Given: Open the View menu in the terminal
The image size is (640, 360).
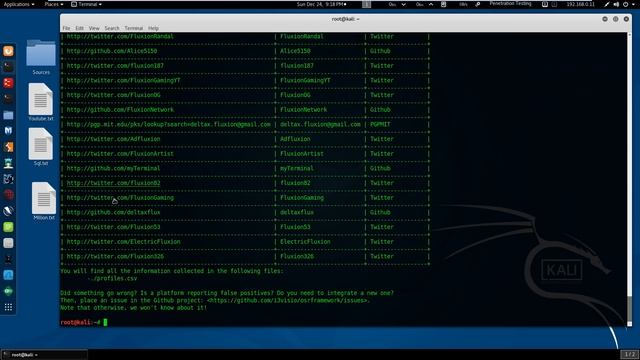Looking at the screenshot, I should click(94, 28).
